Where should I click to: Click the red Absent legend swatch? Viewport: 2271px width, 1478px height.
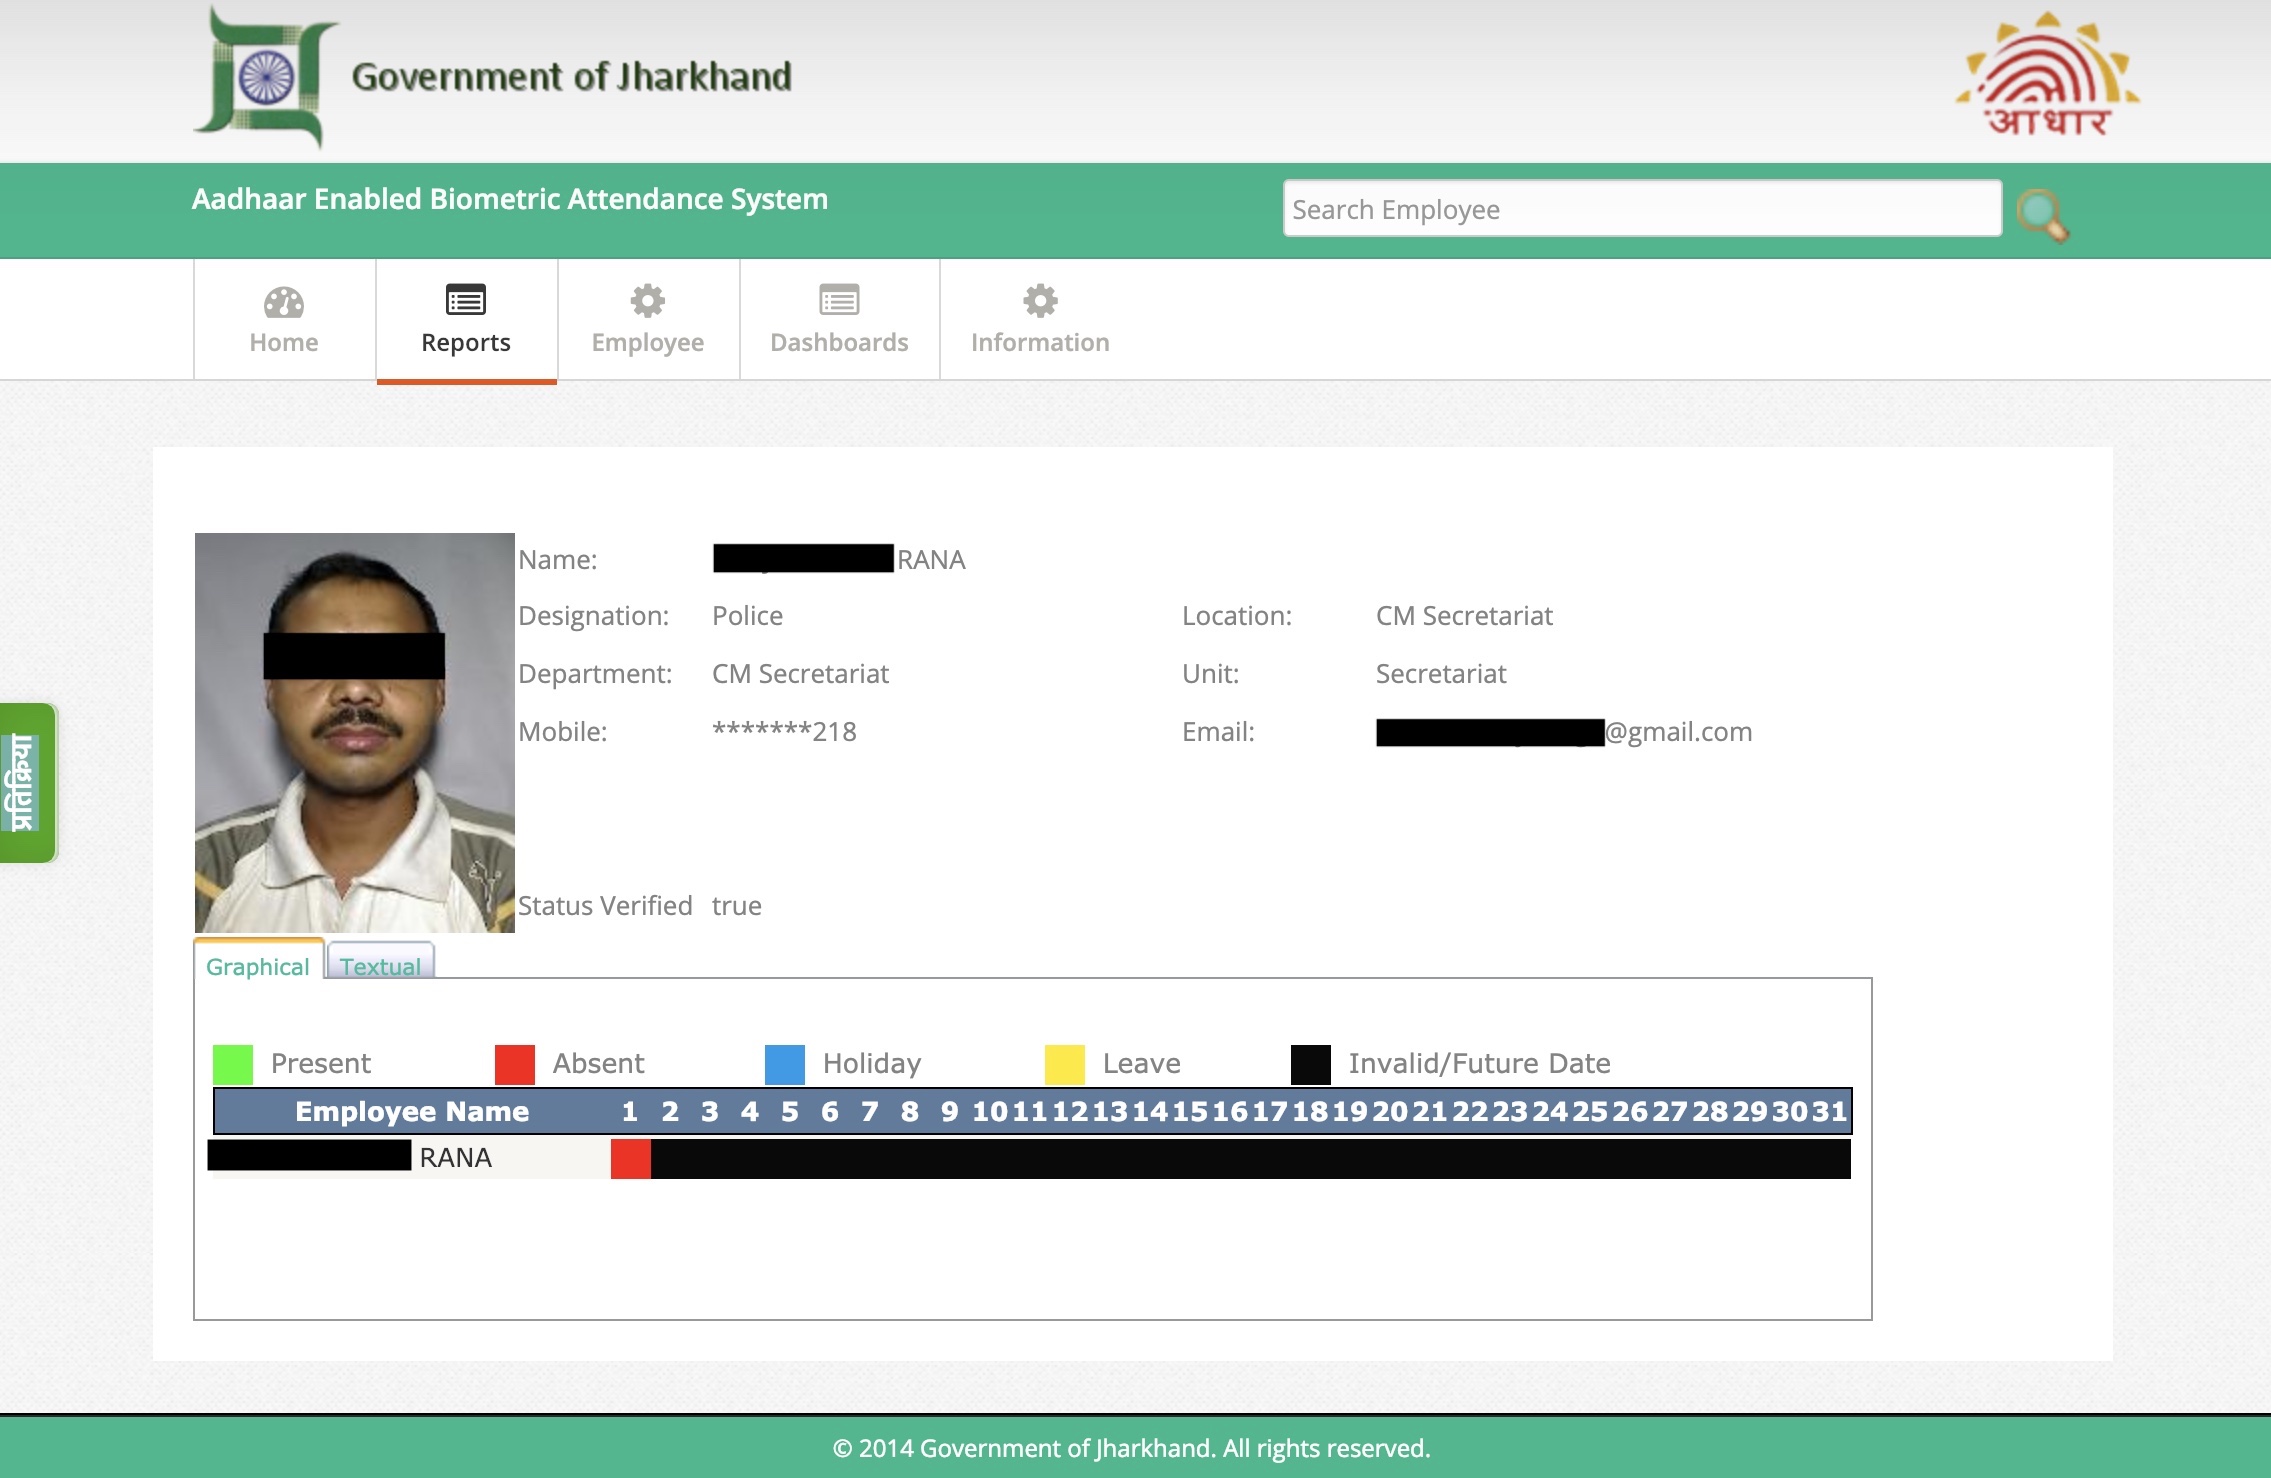pos(515,1064)
